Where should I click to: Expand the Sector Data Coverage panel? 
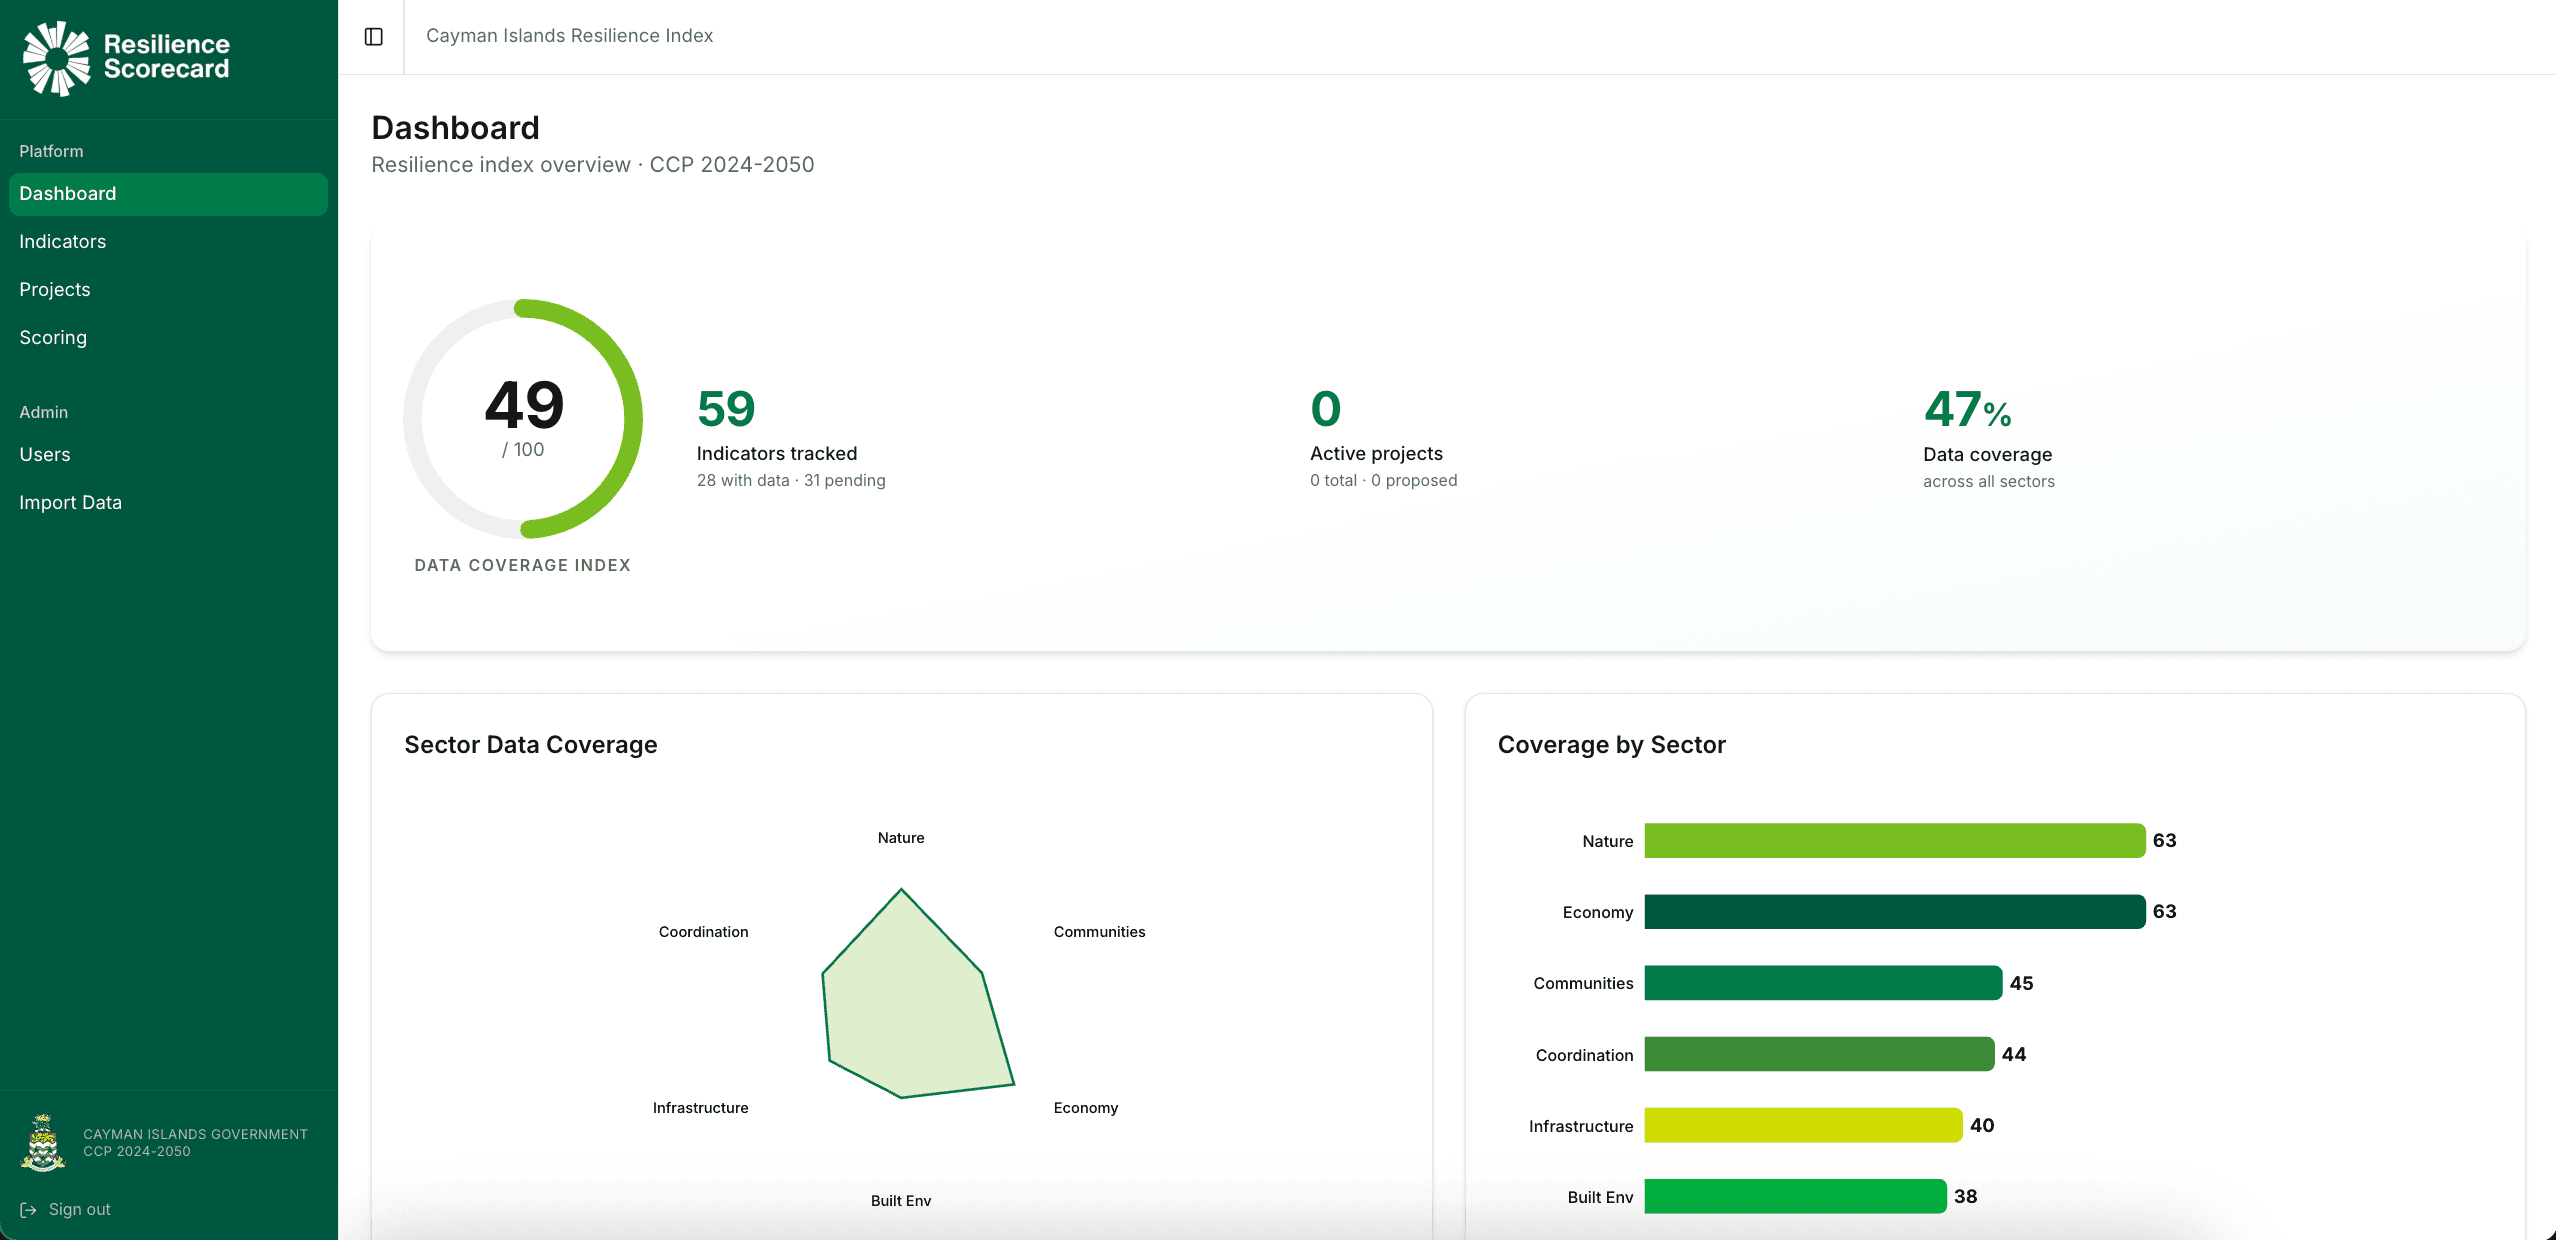click(x=530, y=744)
